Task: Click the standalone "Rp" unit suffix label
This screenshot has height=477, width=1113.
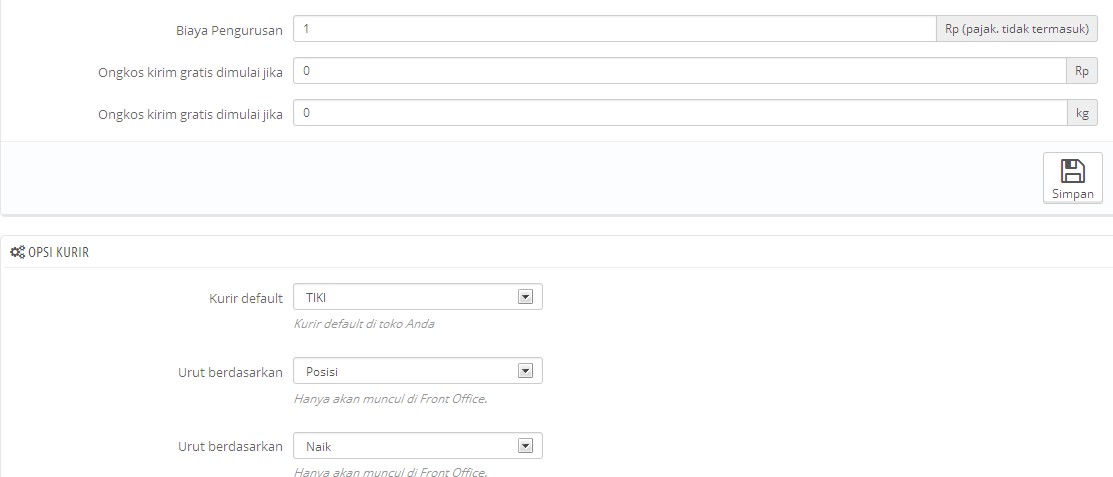Action: pos(1081,71)
